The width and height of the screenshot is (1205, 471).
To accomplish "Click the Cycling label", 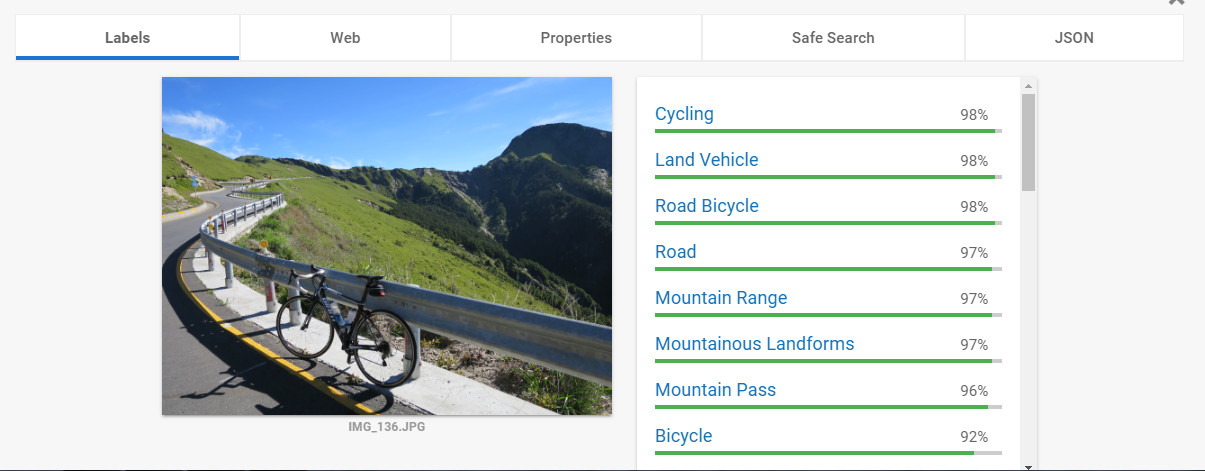I will (x=684, y=114).
